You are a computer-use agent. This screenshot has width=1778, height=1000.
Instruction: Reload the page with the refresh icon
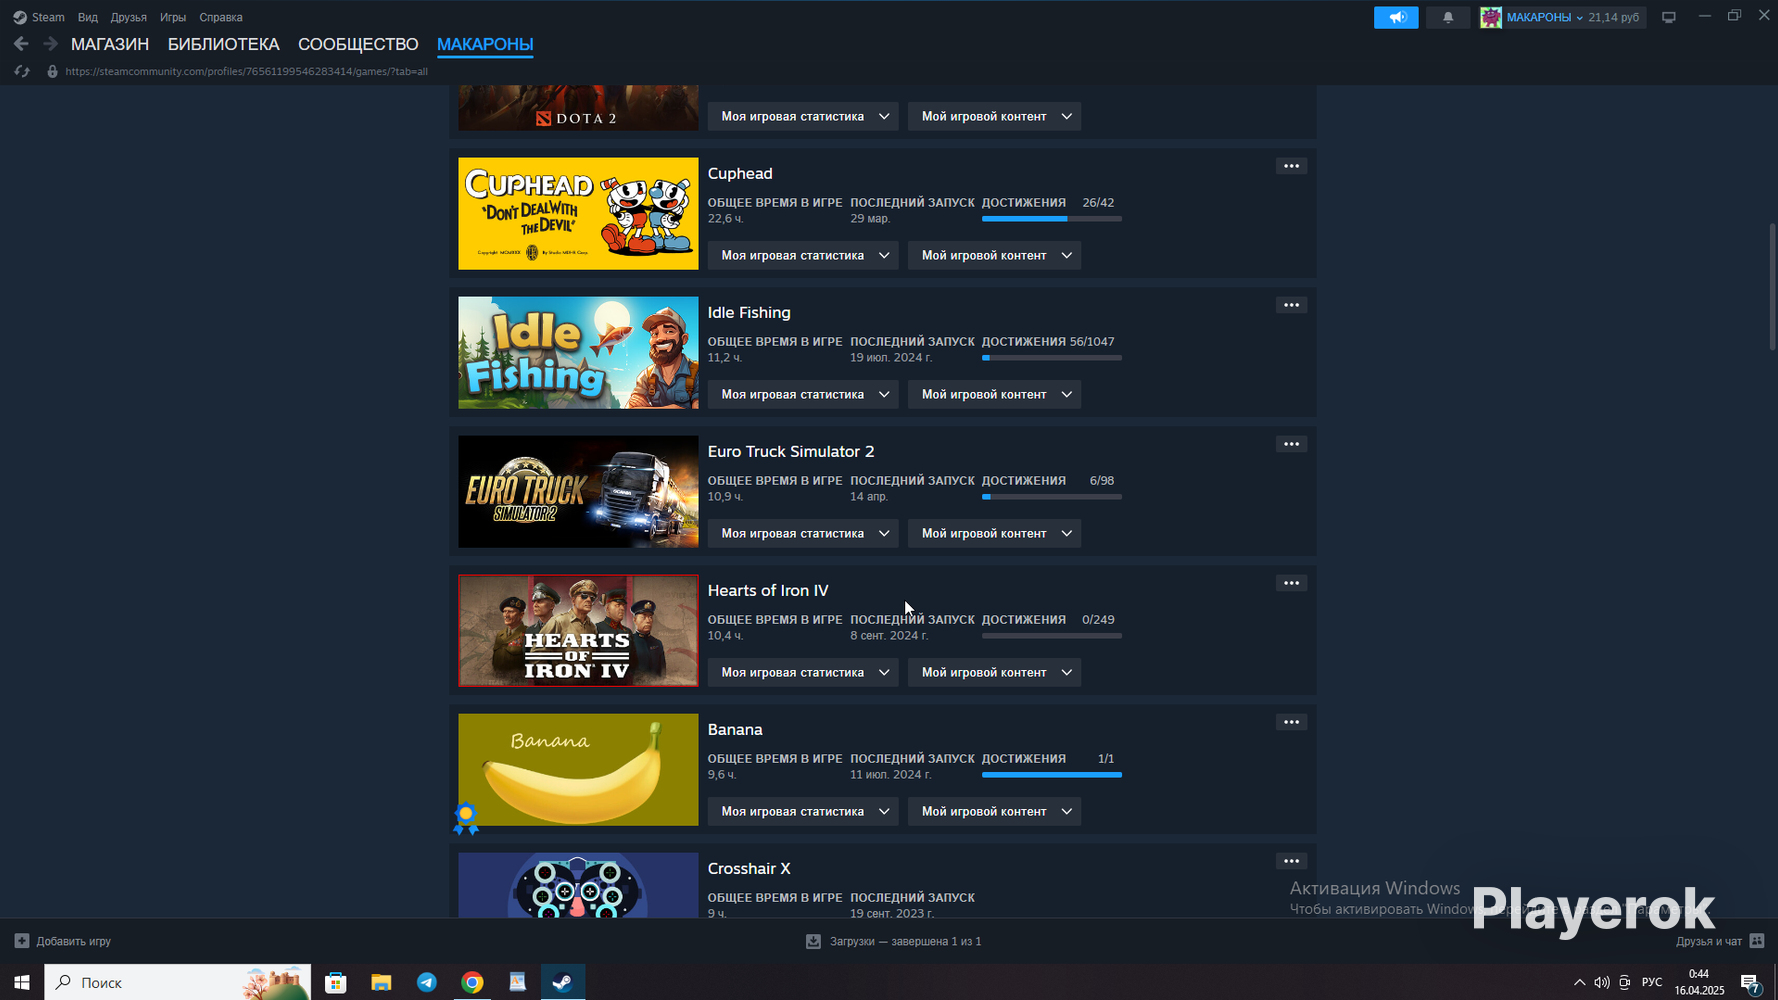(22, 71)
